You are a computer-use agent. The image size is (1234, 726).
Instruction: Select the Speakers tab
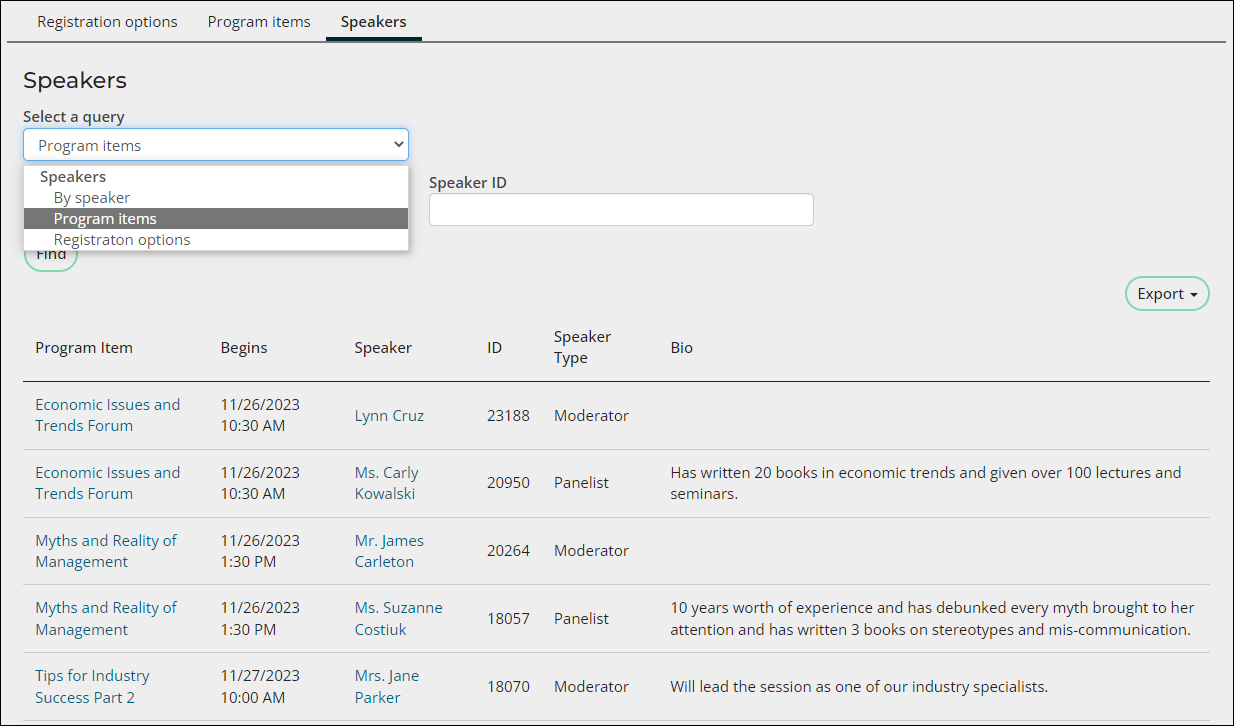374,21
